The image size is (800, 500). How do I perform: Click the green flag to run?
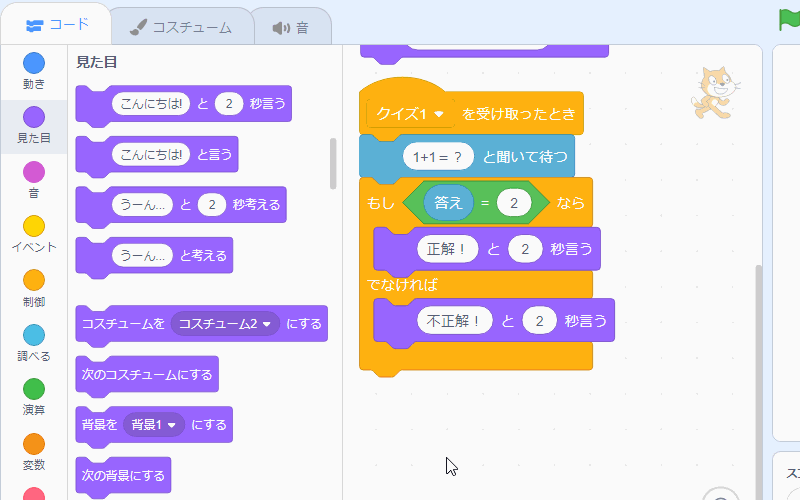coord(790,20)
